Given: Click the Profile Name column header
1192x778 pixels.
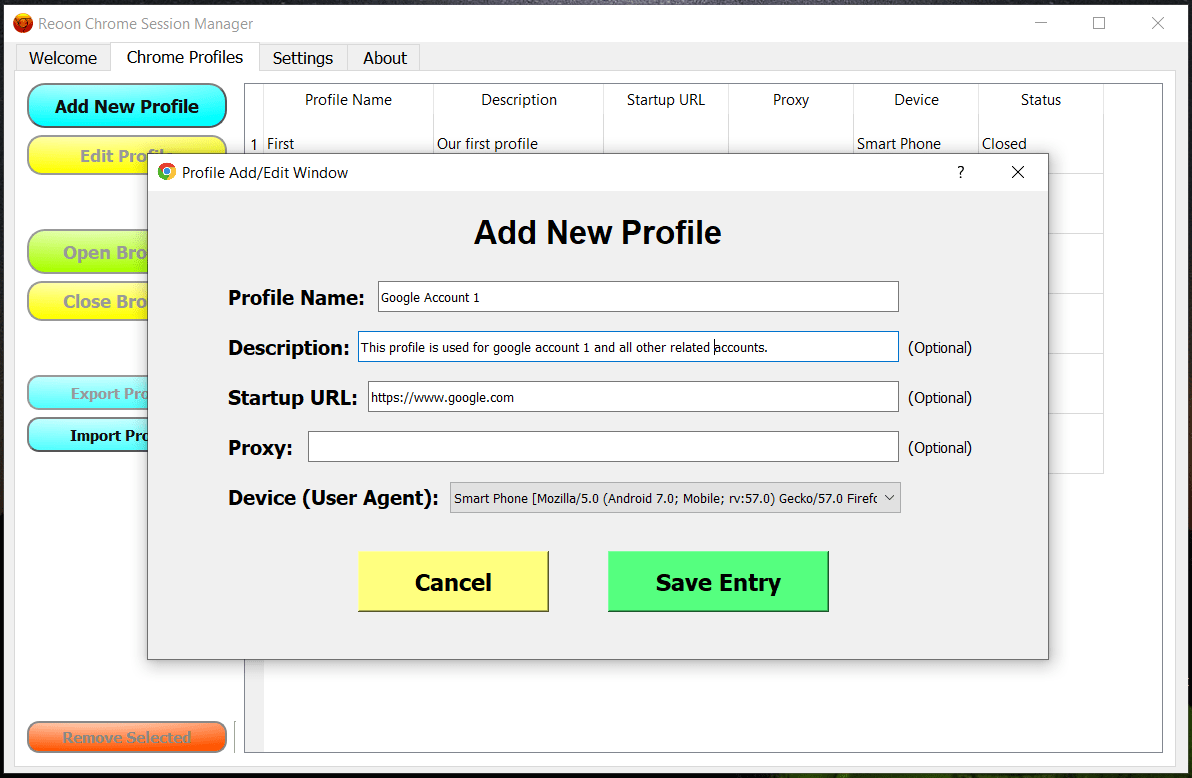Looking at the screenshot, I should 348,100.
